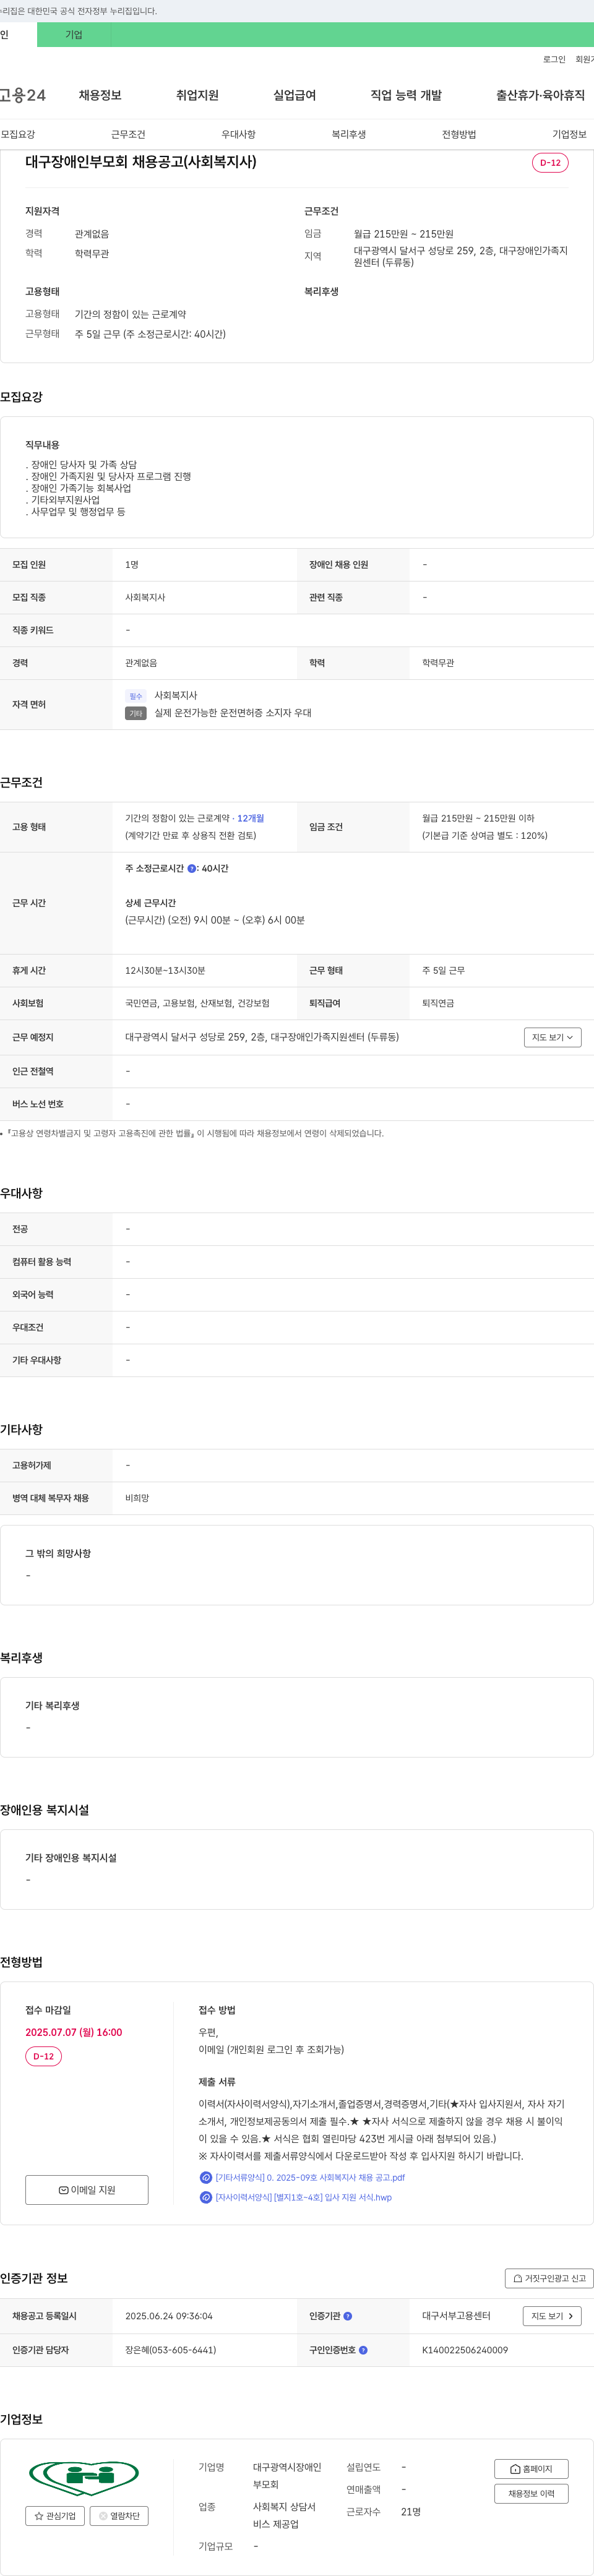Click the deadline 2025.07.07 (월) 16:00
This screenshot has height=2576, width=594.
(74, 2032)
